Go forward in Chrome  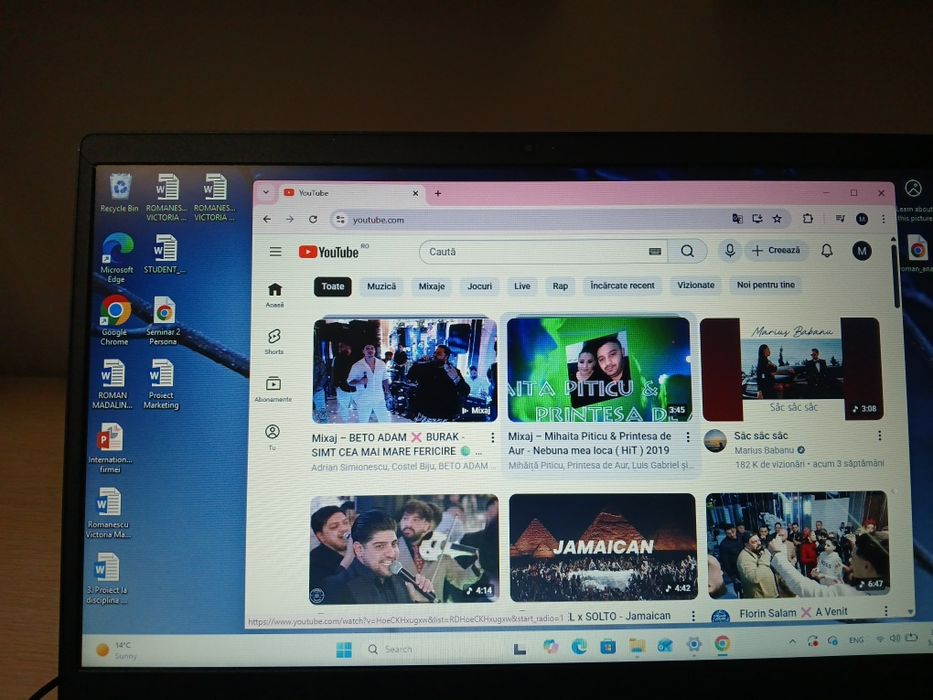point(290,219)
